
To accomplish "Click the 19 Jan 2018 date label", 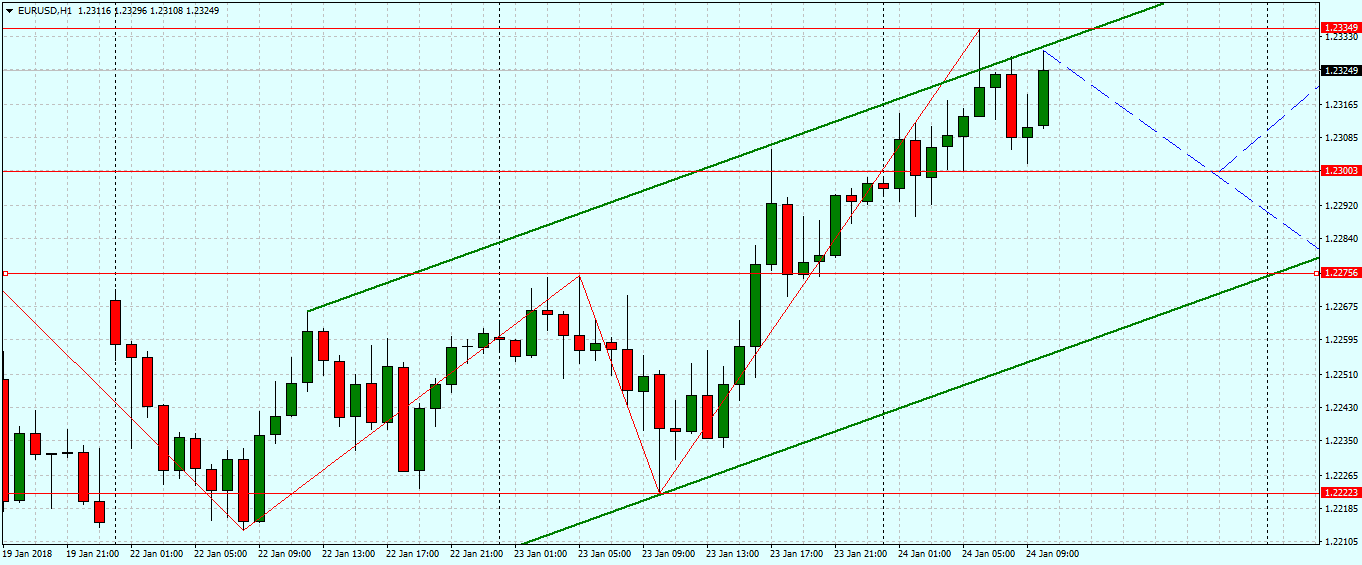I will pyautogui.click(x=28, y=553).
